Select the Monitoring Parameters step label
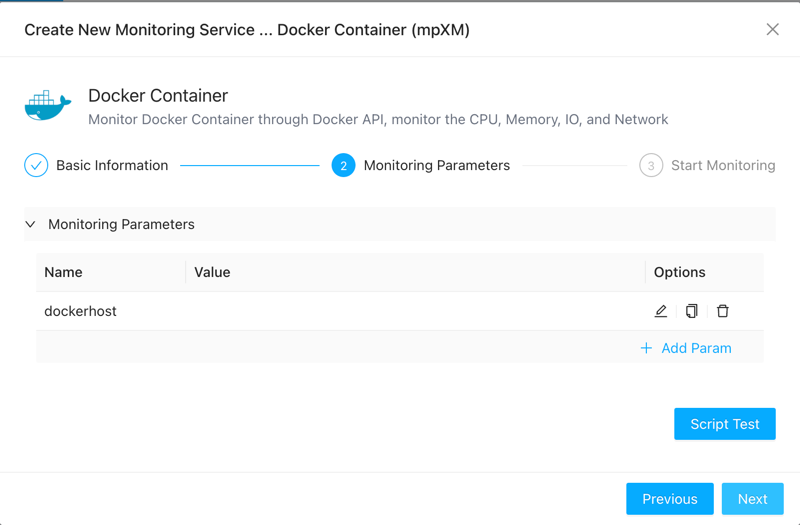Screen dimensions: 800x525 pyautogui.click(x=437, y=165)
